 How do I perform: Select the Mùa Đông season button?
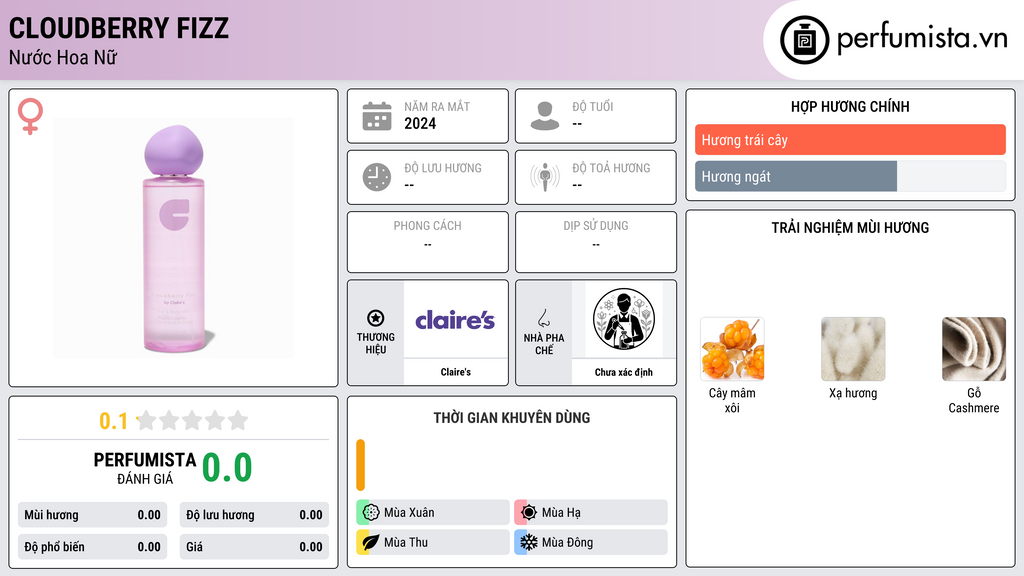[x=590, y=542]
